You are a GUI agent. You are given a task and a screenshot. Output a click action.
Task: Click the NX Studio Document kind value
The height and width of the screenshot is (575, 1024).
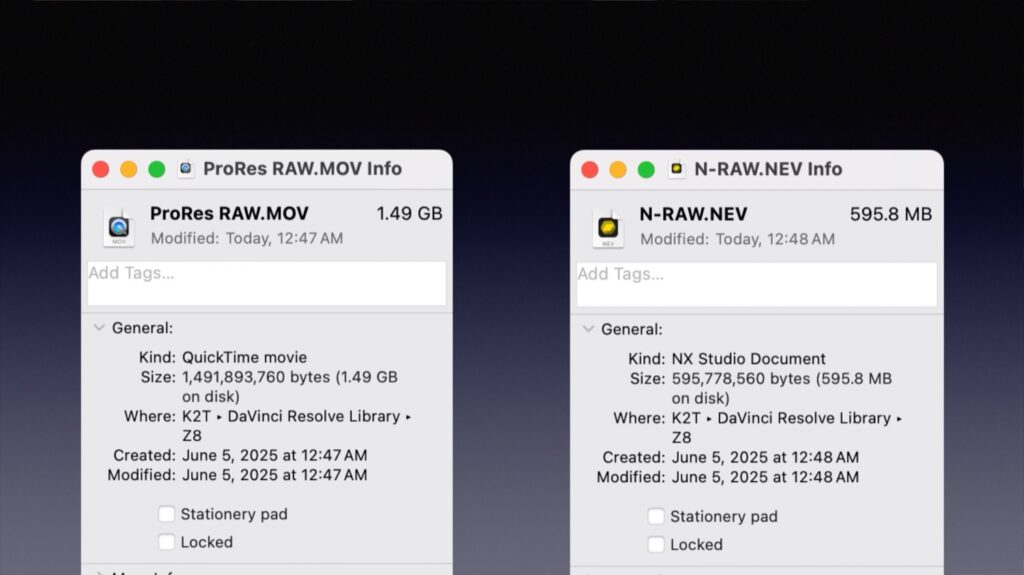748,359
